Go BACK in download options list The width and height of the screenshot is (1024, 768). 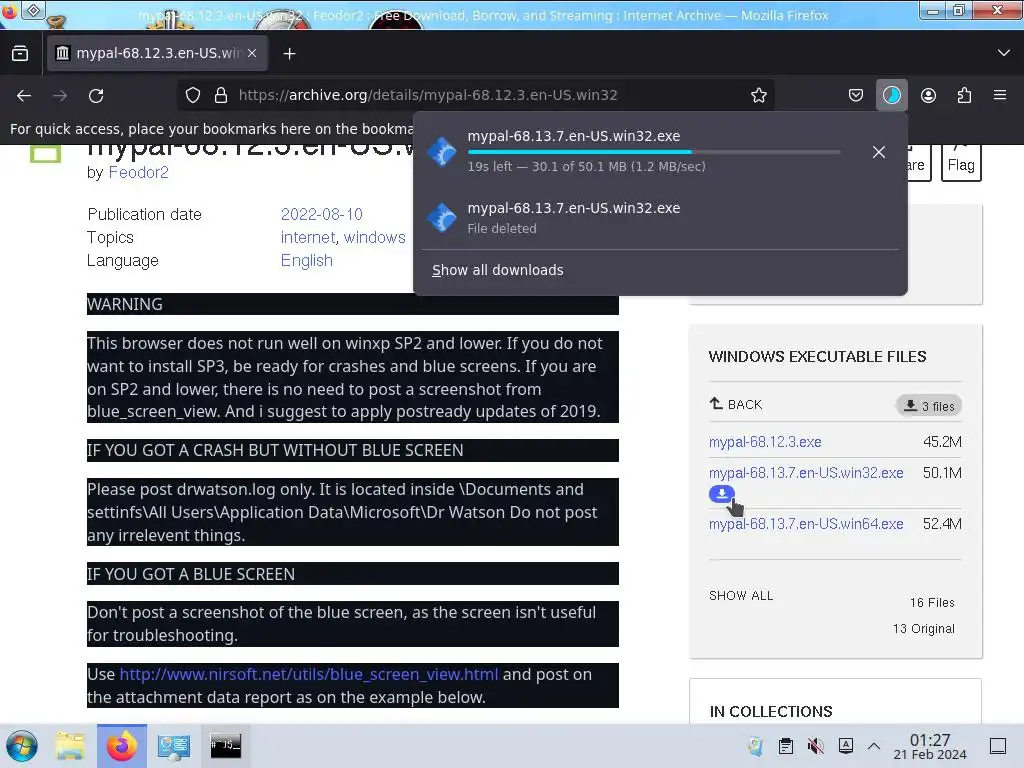point(736,404)
